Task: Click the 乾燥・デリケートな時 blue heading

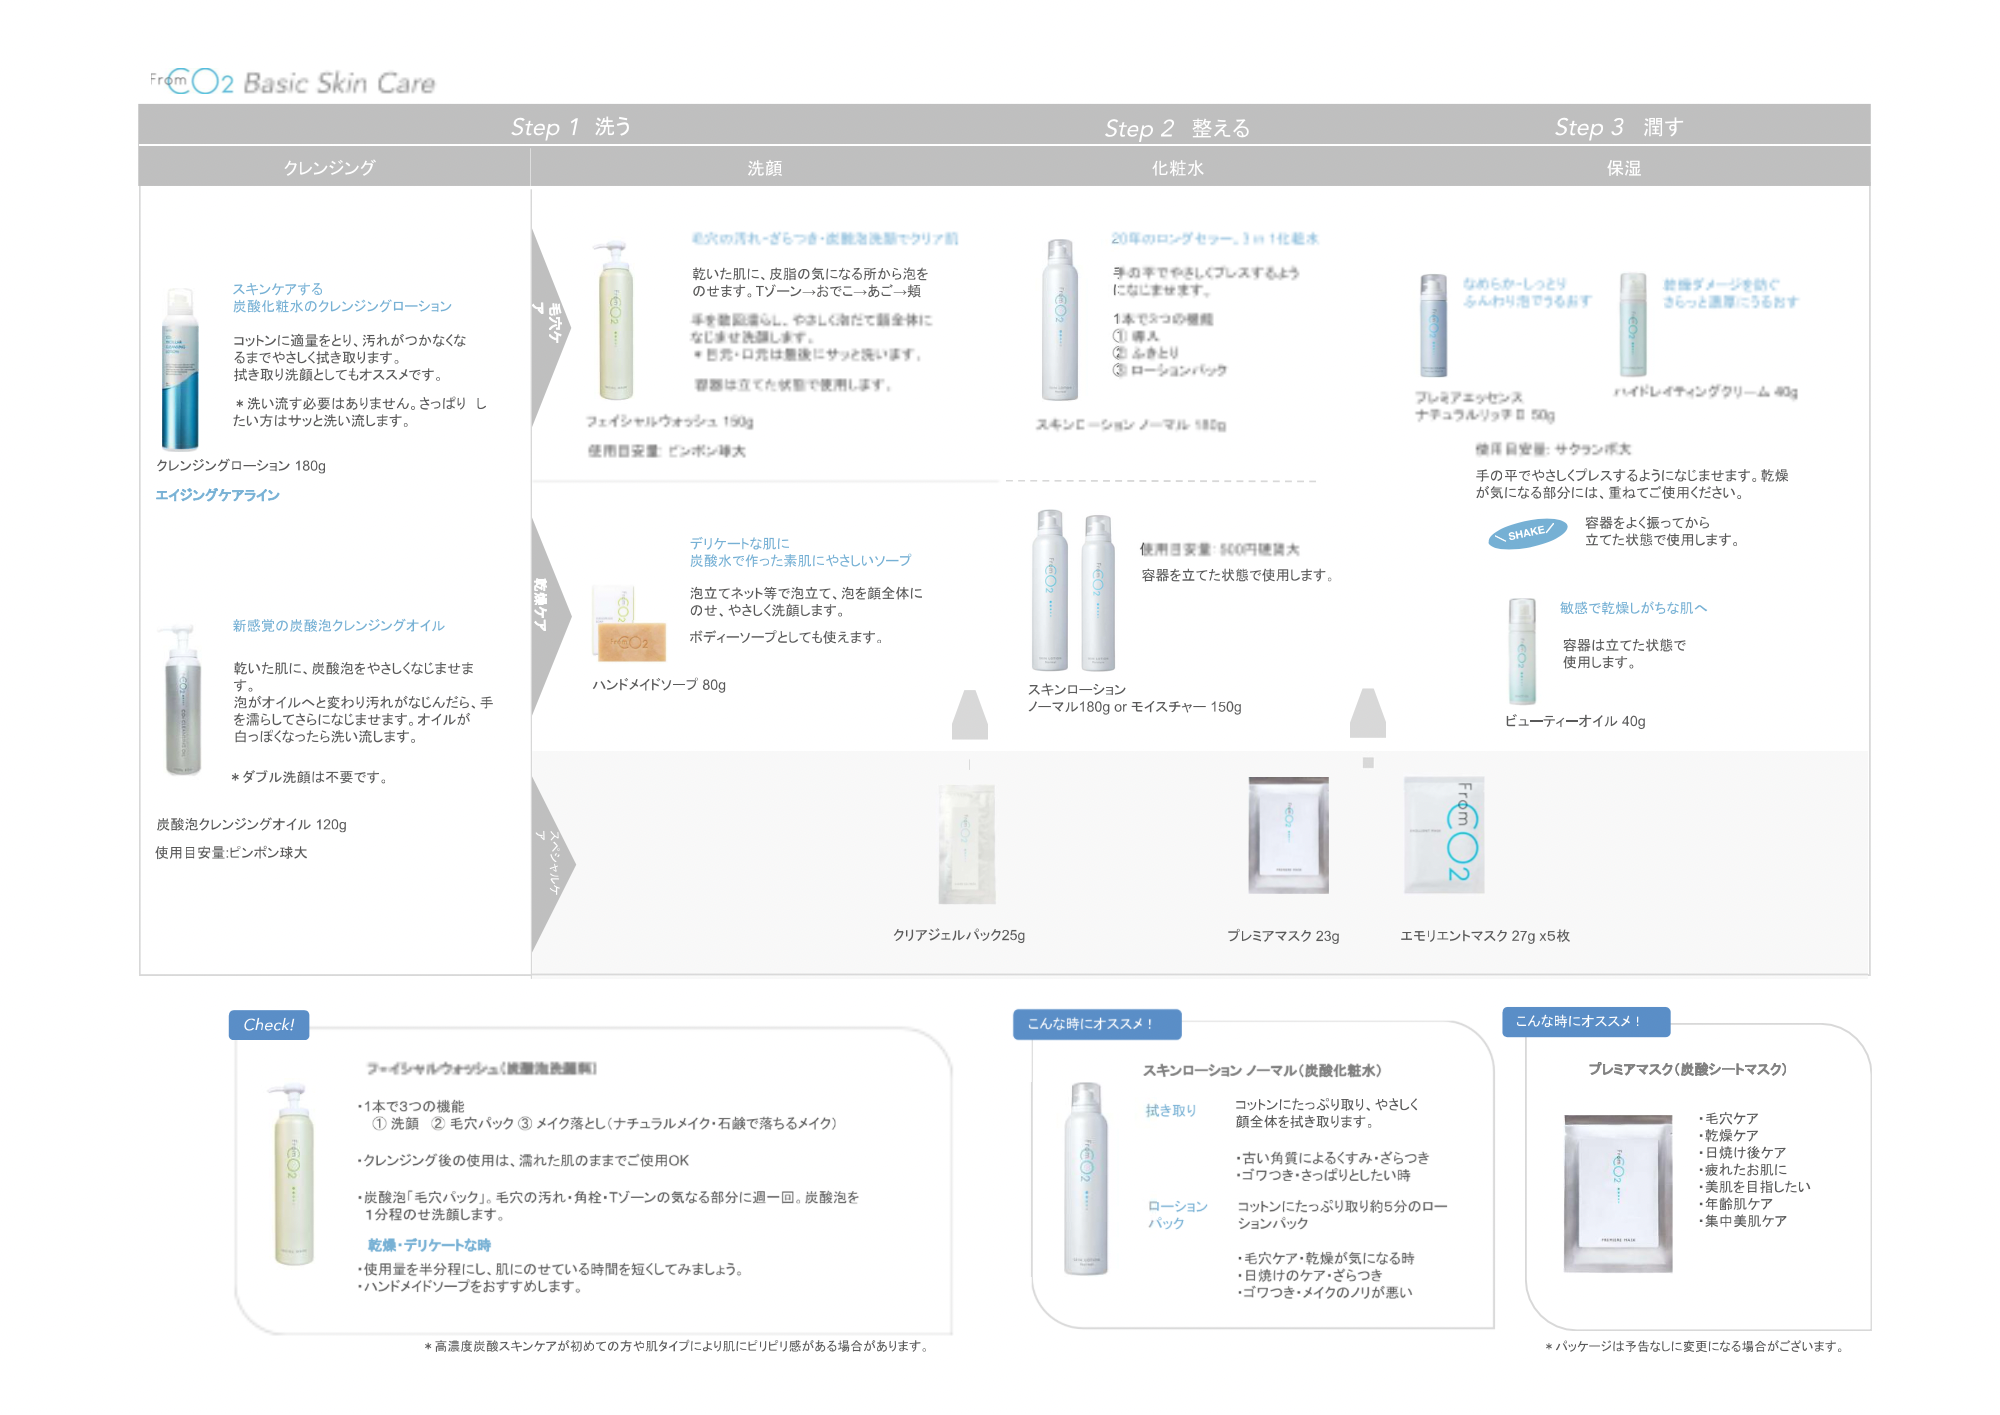Action: click(x=429, y=1245)
